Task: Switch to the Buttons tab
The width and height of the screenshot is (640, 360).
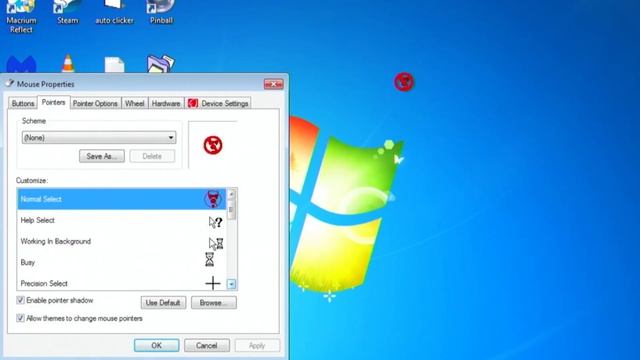Action: (23, 104)
